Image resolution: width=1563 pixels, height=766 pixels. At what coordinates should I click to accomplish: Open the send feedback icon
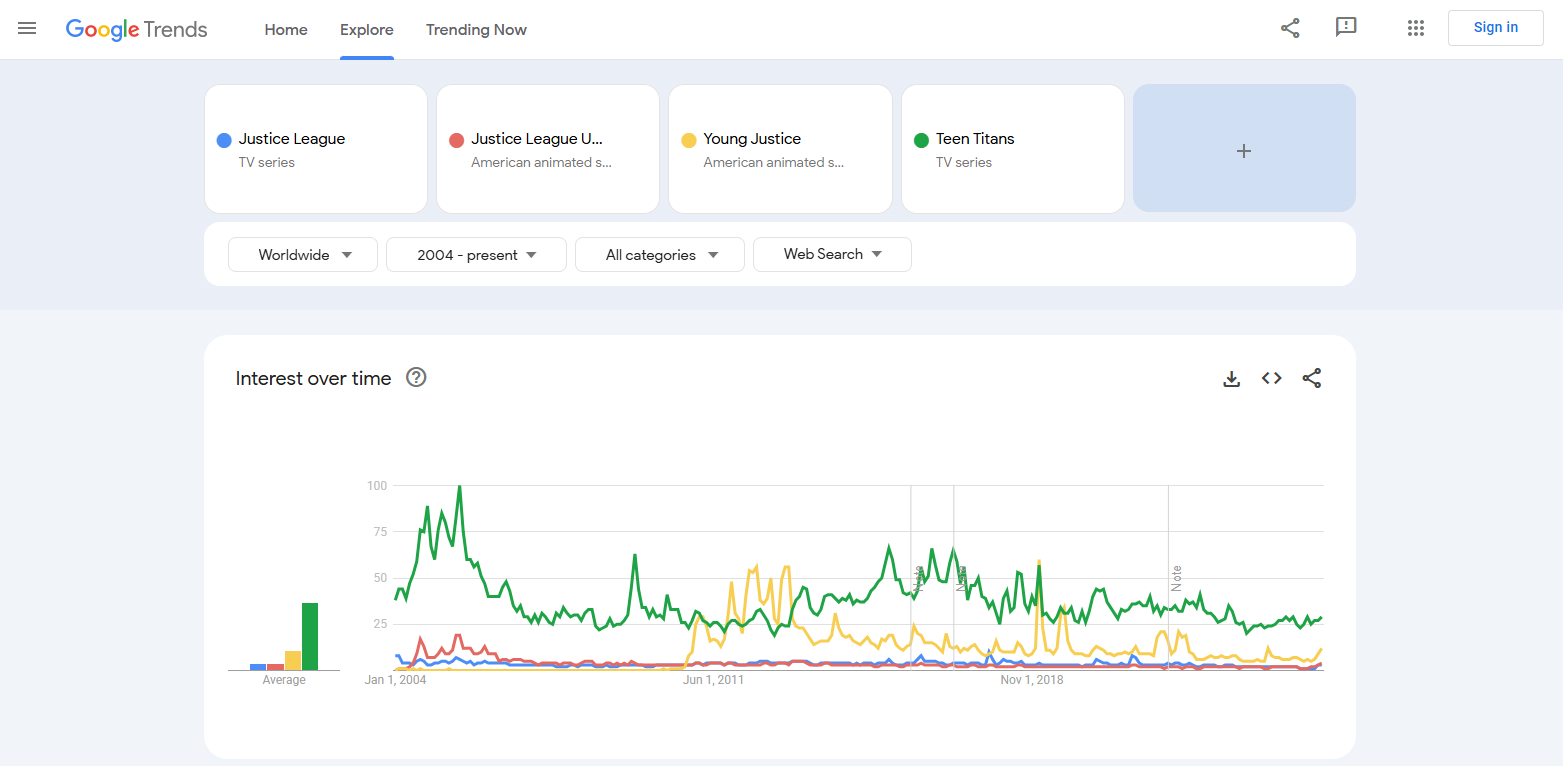coord(1346,28)
